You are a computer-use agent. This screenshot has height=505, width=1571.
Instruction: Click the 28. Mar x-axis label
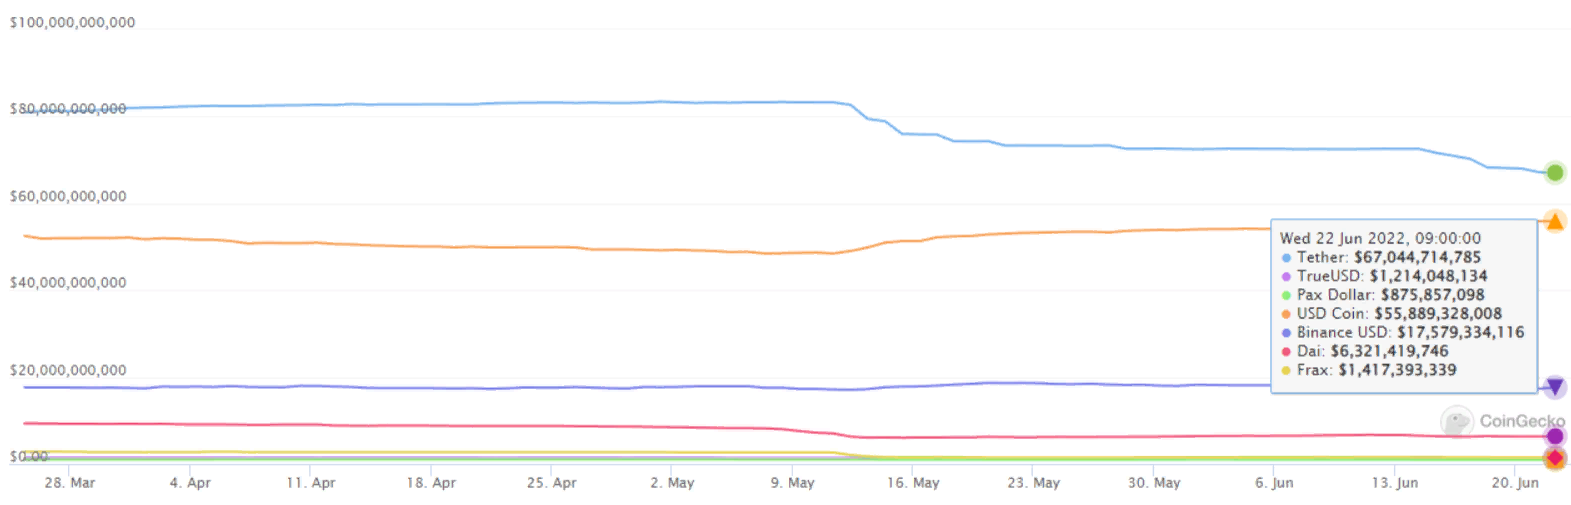click(x=69, y=483)
